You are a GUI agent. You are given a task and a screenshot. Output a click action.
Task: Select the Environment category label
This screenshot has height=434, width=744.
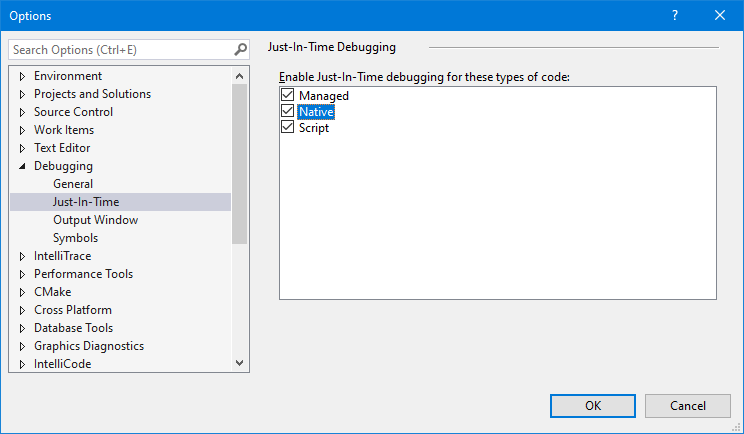tap(68, 76)
